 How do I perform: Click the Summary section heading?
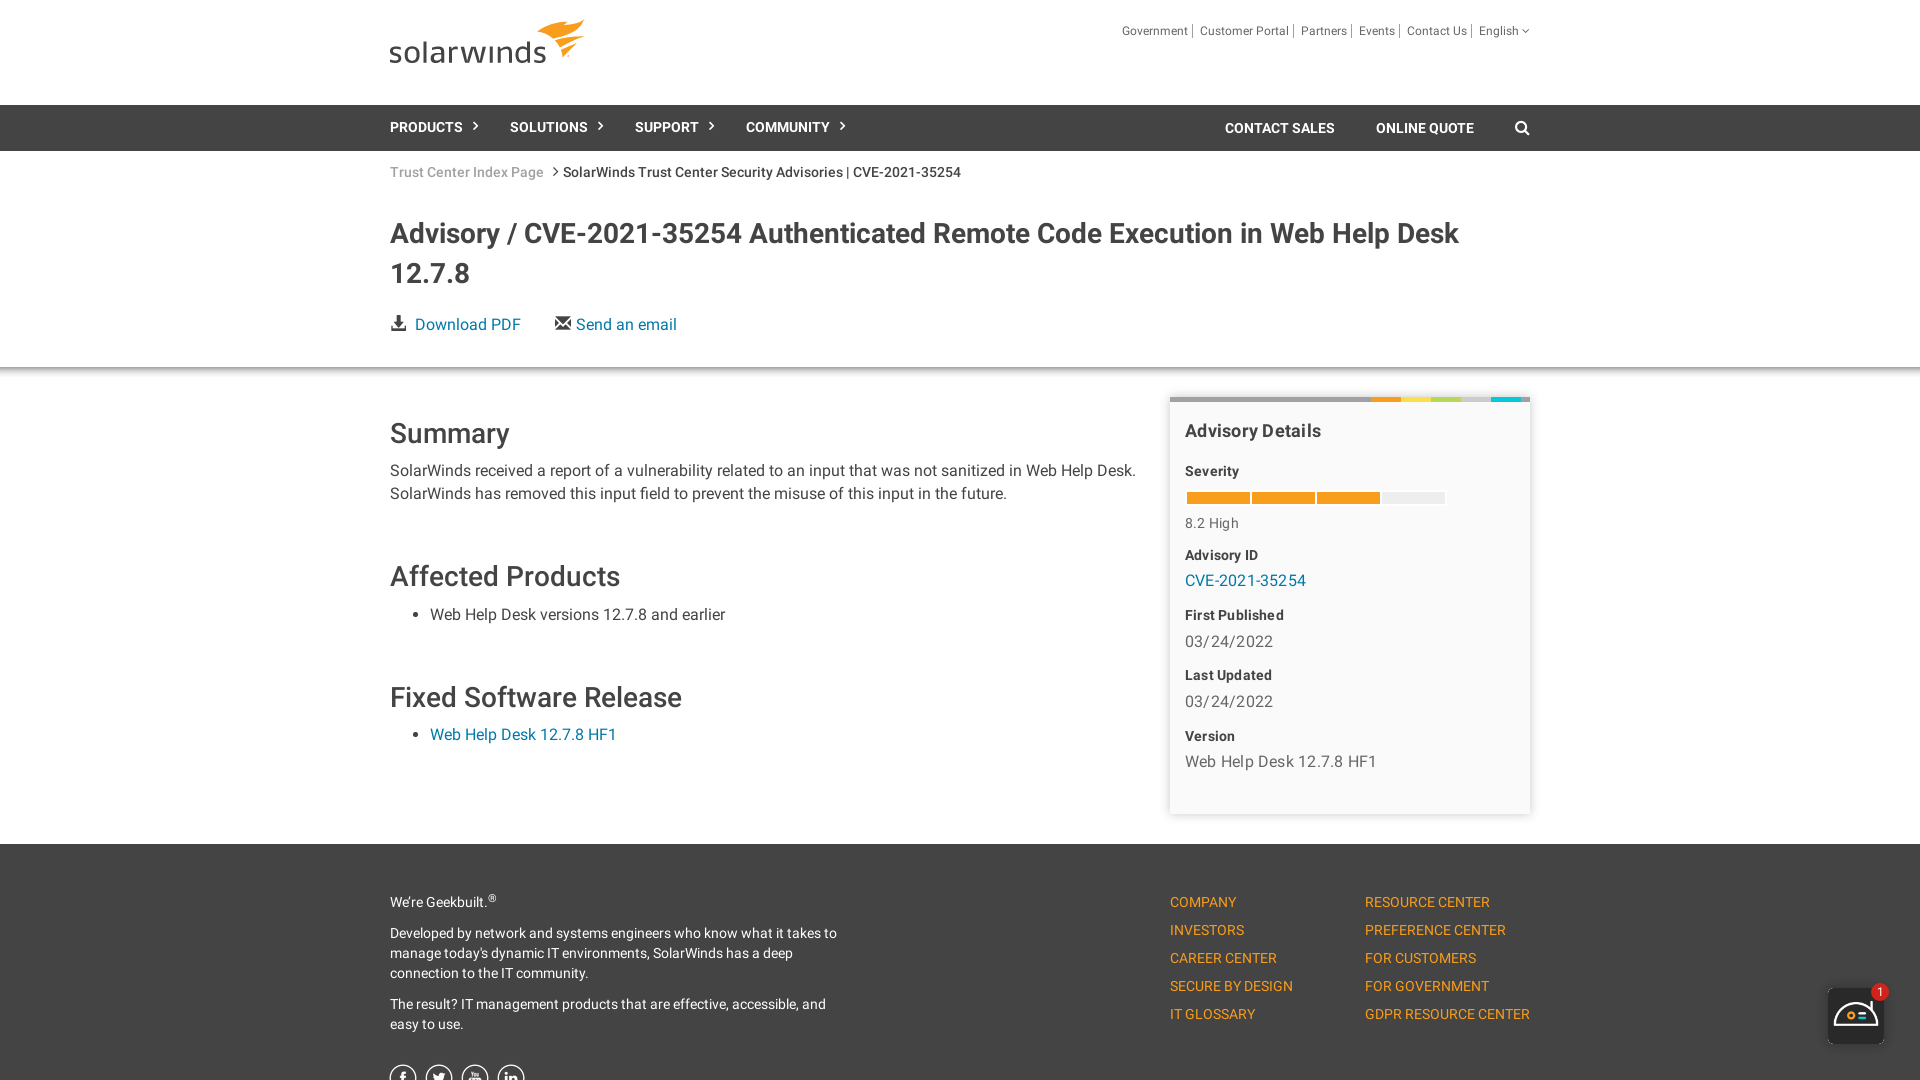(x=449, y=433)
